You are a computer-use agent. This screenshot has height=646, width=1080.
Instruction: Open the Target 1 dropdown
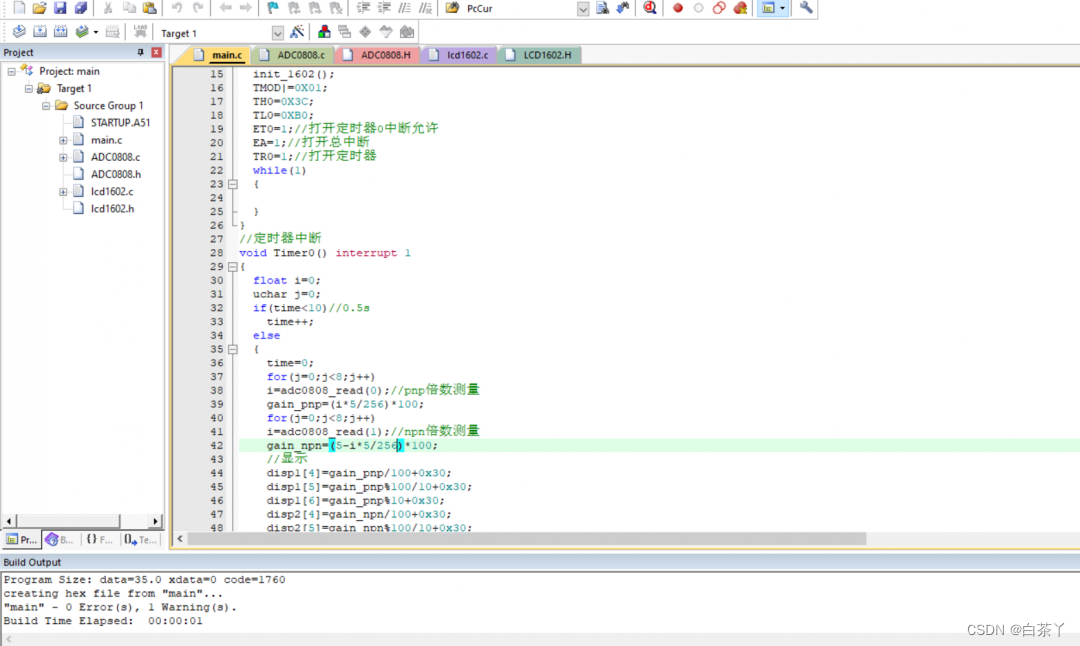[277, 33]
